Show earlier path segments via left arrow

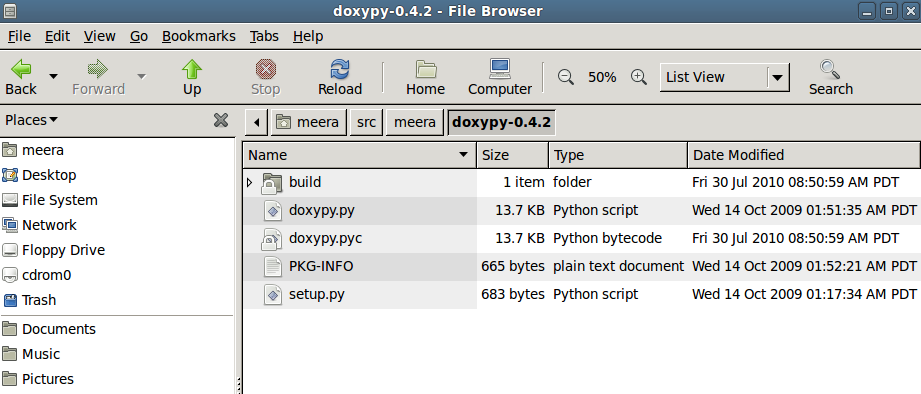256,122
